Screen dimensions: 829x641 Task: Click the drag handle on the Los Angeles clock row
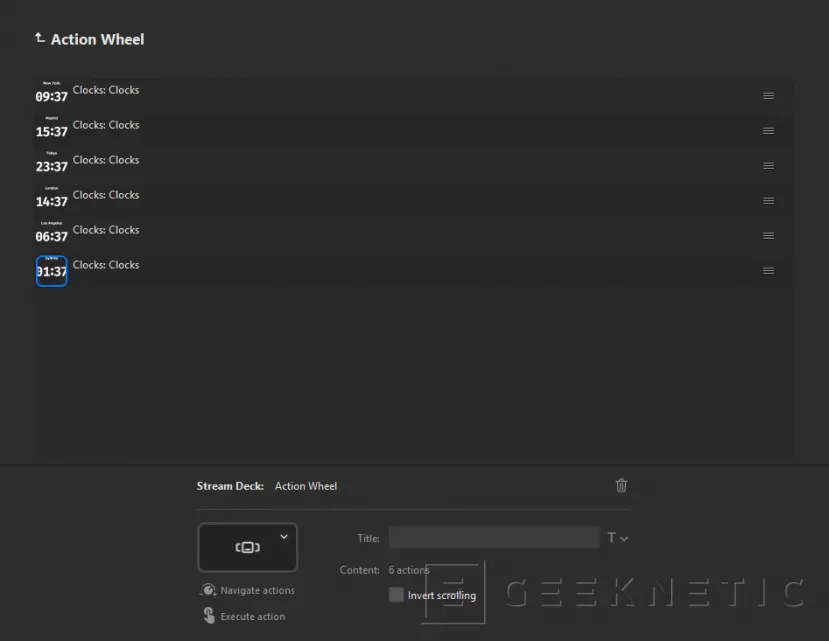[768, 236]
